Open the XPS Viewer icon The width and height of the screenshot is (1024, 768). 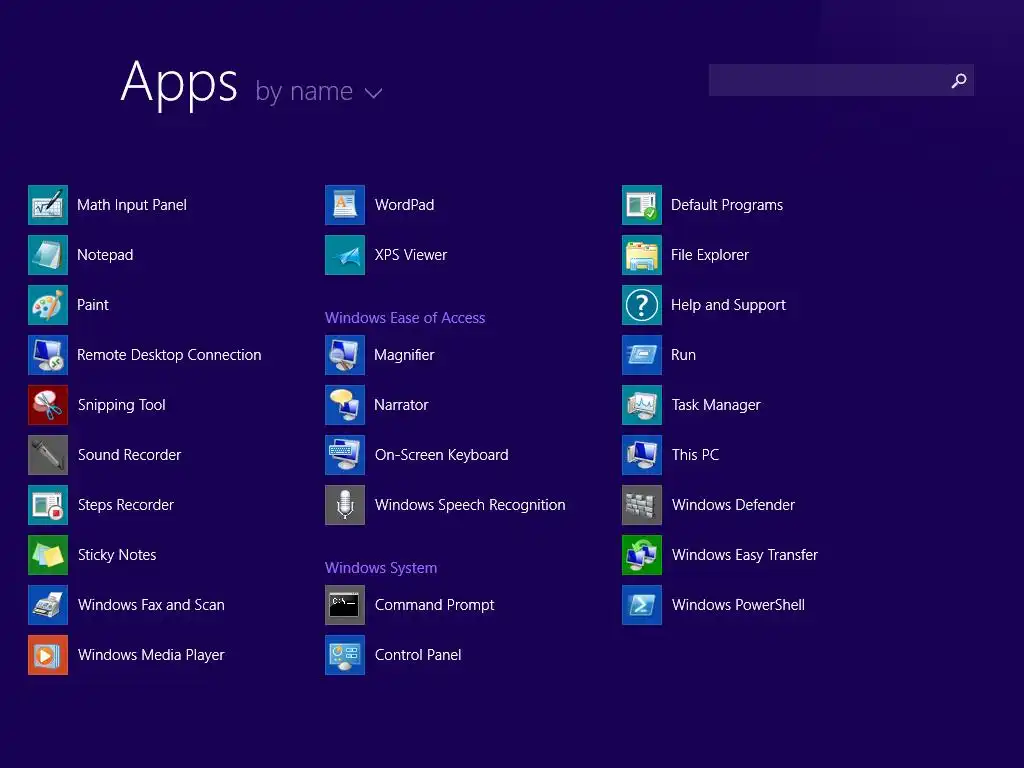pyautogui.click(x=345, y=255)
